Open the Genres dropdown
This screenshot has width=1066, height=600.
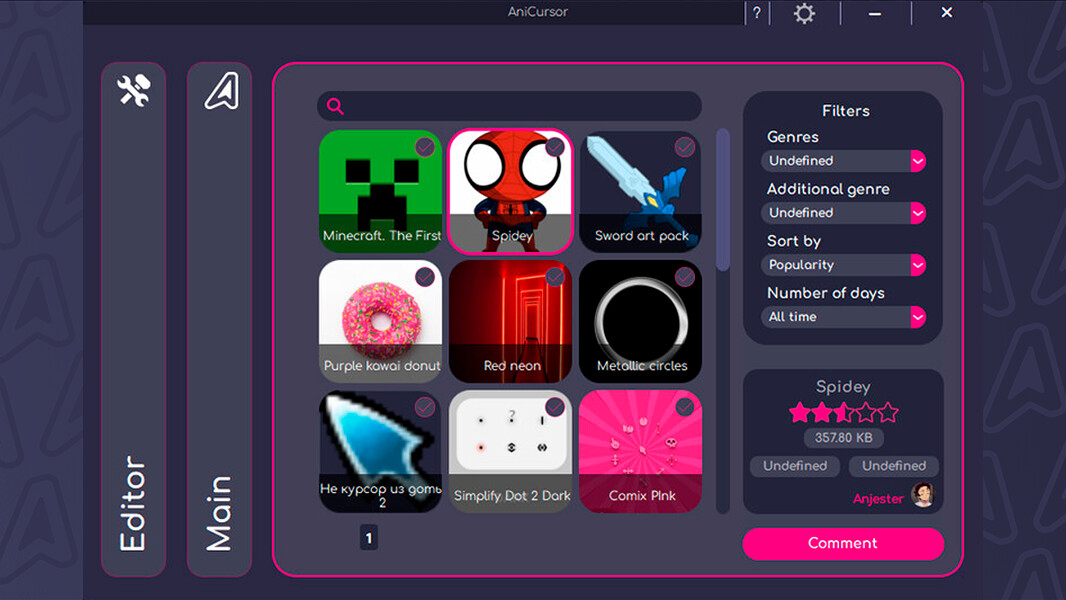coord(843,161)
